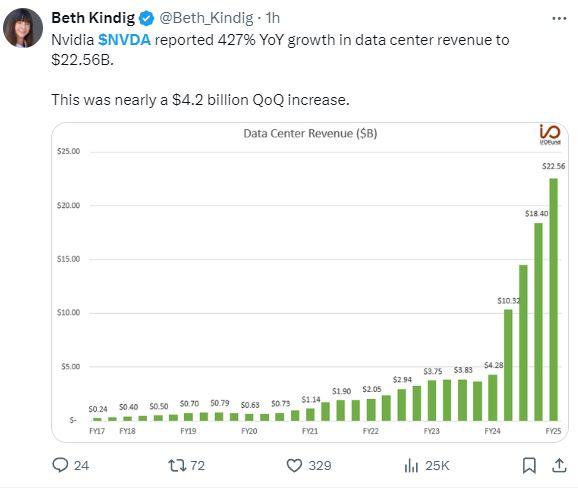The image size is (578, 490).
Task: Open the @Beth_Kindig handle link
Action: [206, 18]
